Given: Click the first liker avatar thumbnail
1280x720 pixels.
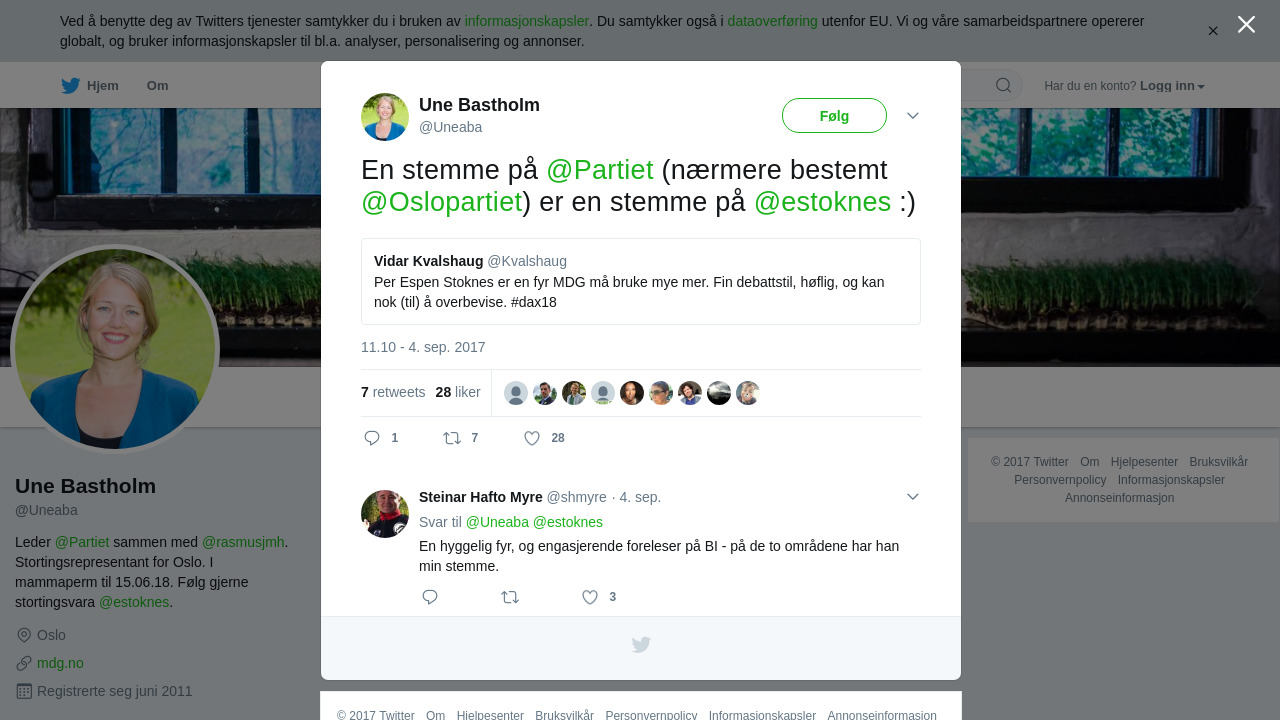Looking at the screenshot, I should click(x=516, y=393).
